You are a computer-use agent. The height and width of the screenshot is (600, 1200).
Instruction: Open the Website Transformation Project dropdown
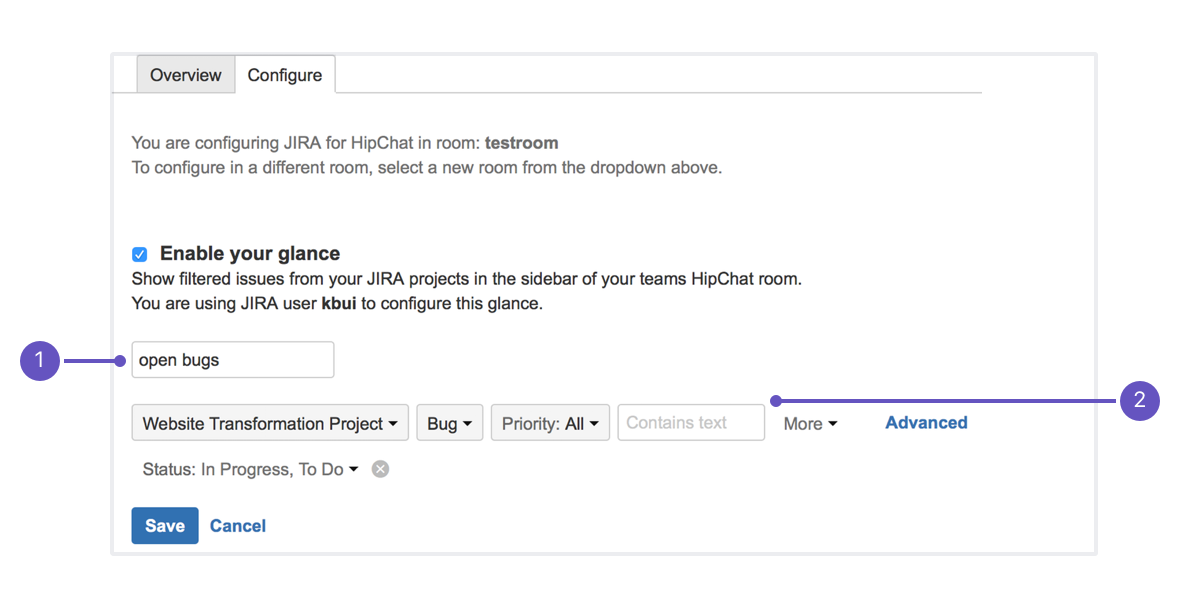pyautogui.click(x=270, y=423)
